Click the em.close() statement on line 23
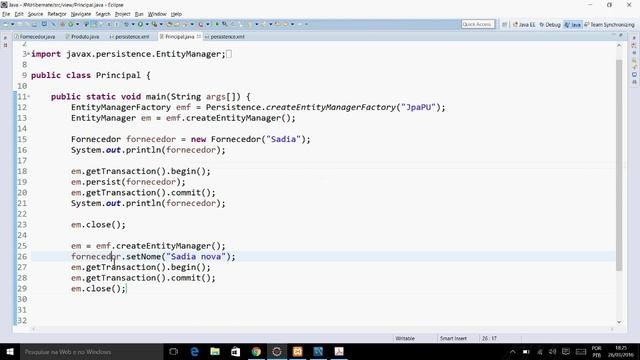The image size is (640, 360). [x=98, y=225]
